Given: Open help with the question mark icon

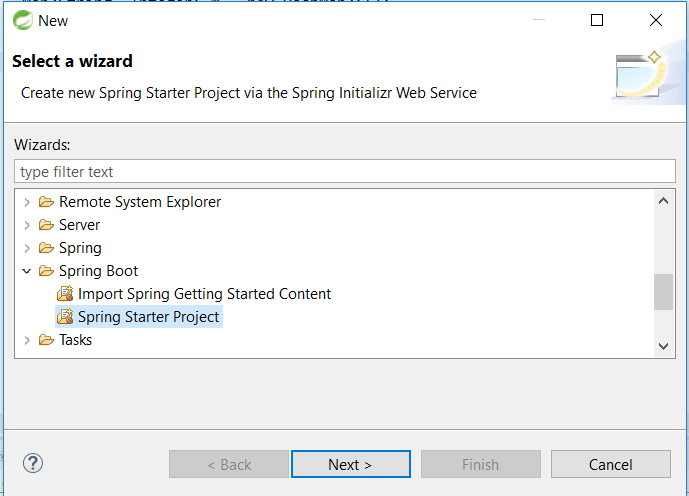Looking at the screenshot, I should point(33,463).
